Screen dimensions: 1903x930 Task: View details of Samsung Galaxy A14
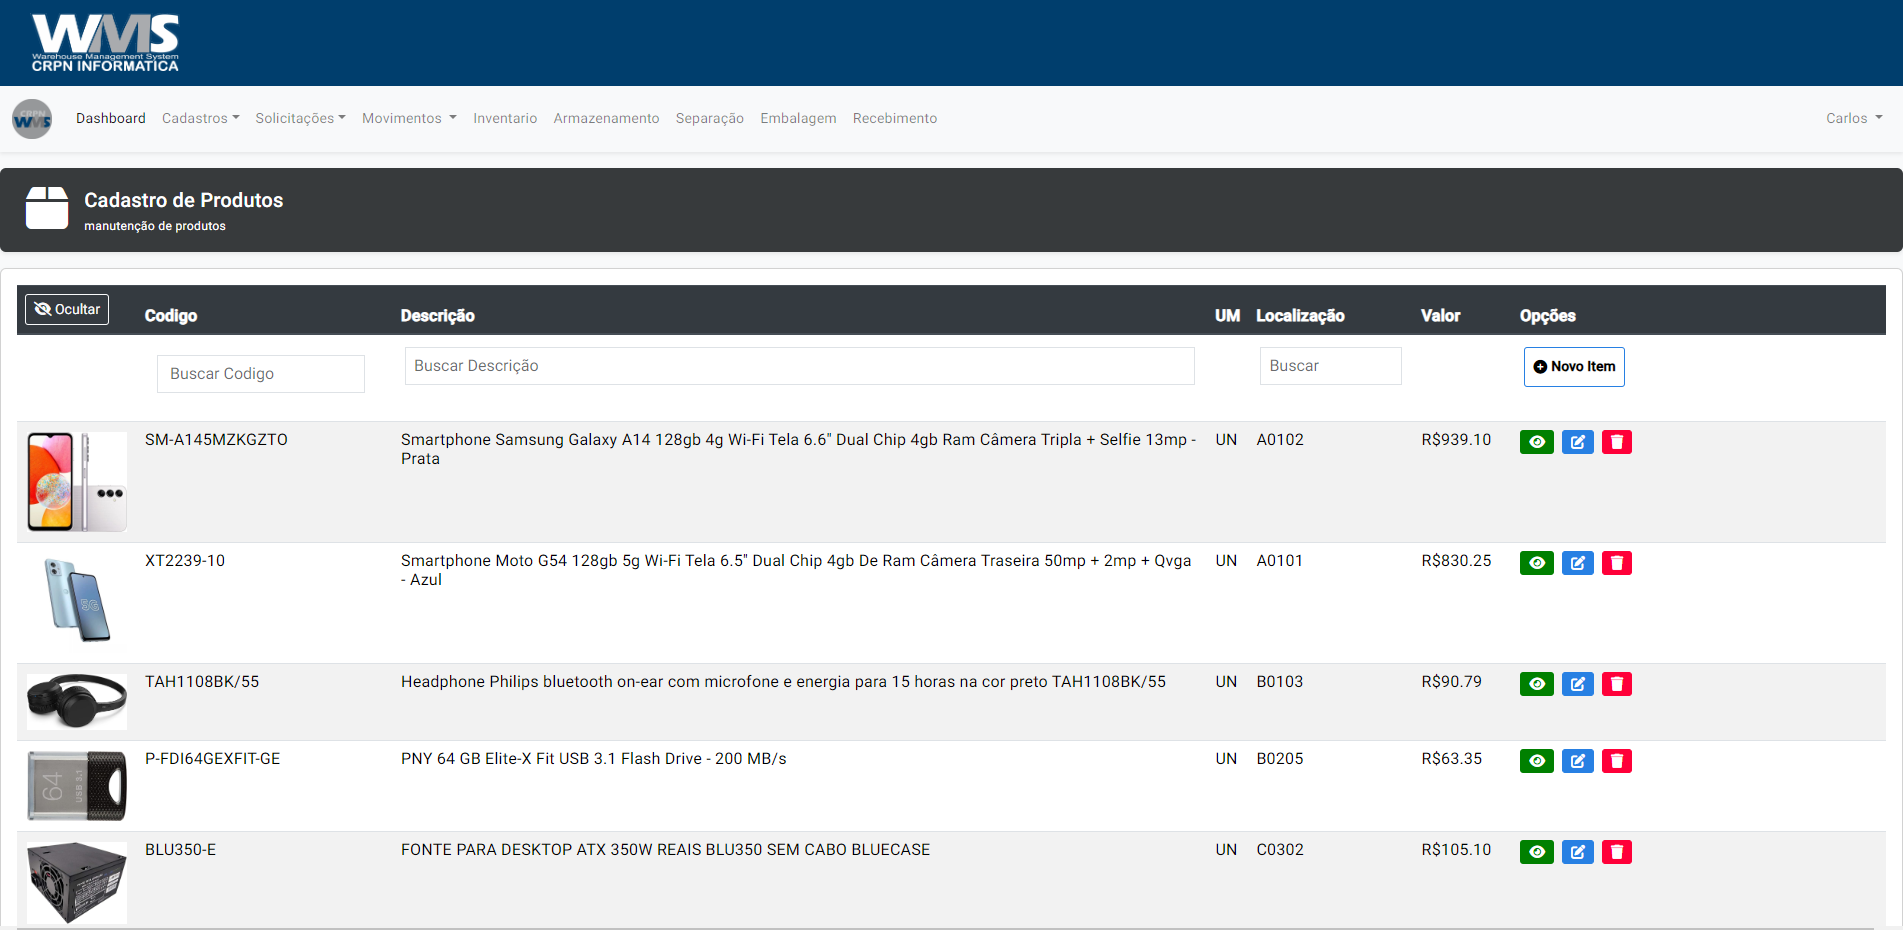click(x=1536, y=442)
